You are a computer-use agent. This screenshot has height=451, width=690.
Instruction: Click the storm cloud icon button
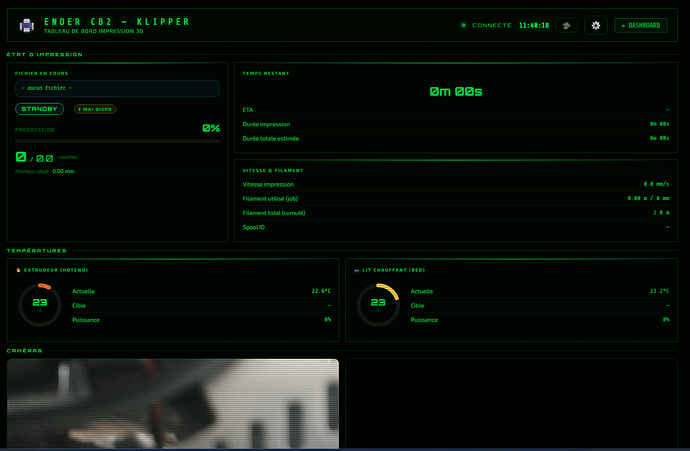pyautogui.click(x=566, y=26)
